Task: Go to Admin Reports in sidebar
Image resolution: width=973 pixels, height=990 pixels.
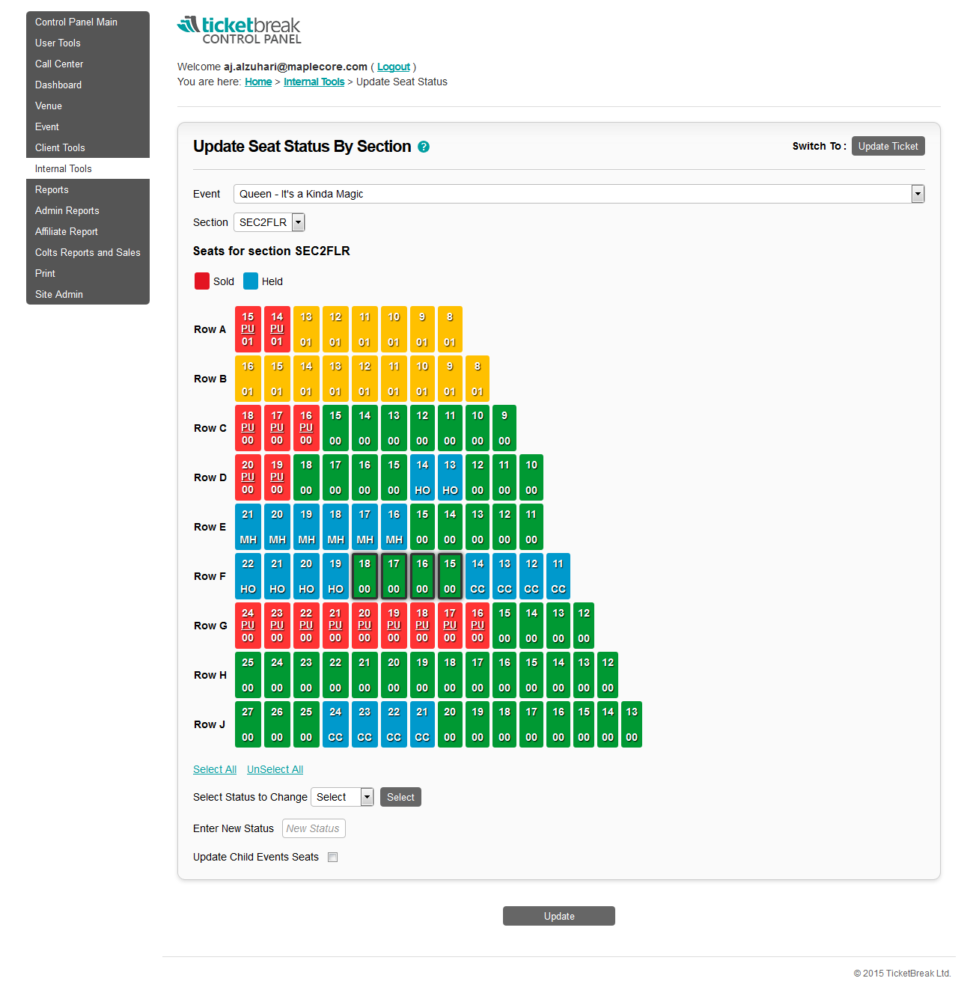Action: coord(68,211)
